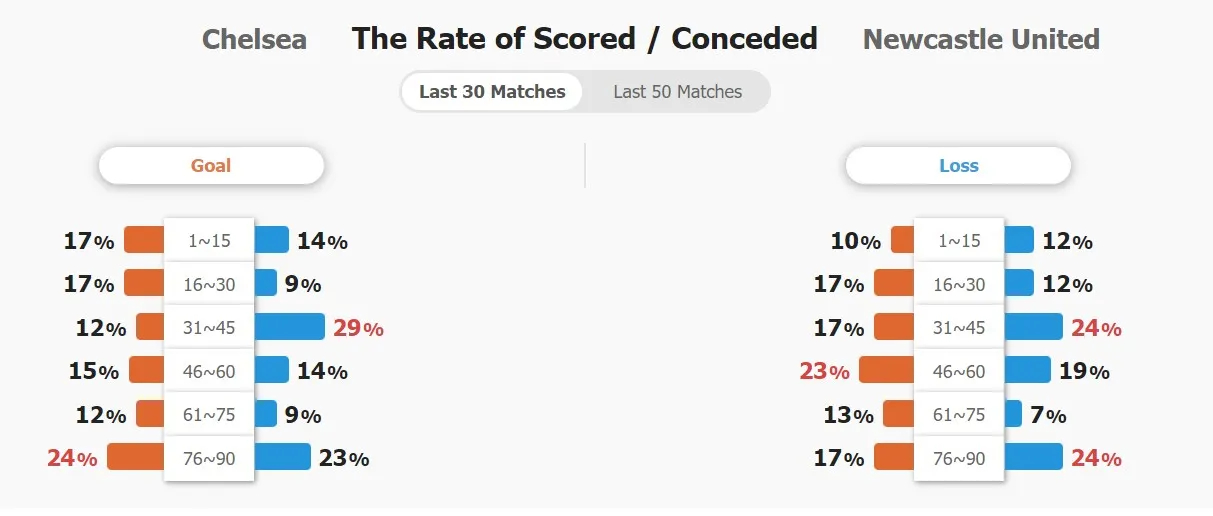Viewport: 1213px width, 516px height.
Task: Click the 31~45 interval in Goal chart
Action: point(209,328)
